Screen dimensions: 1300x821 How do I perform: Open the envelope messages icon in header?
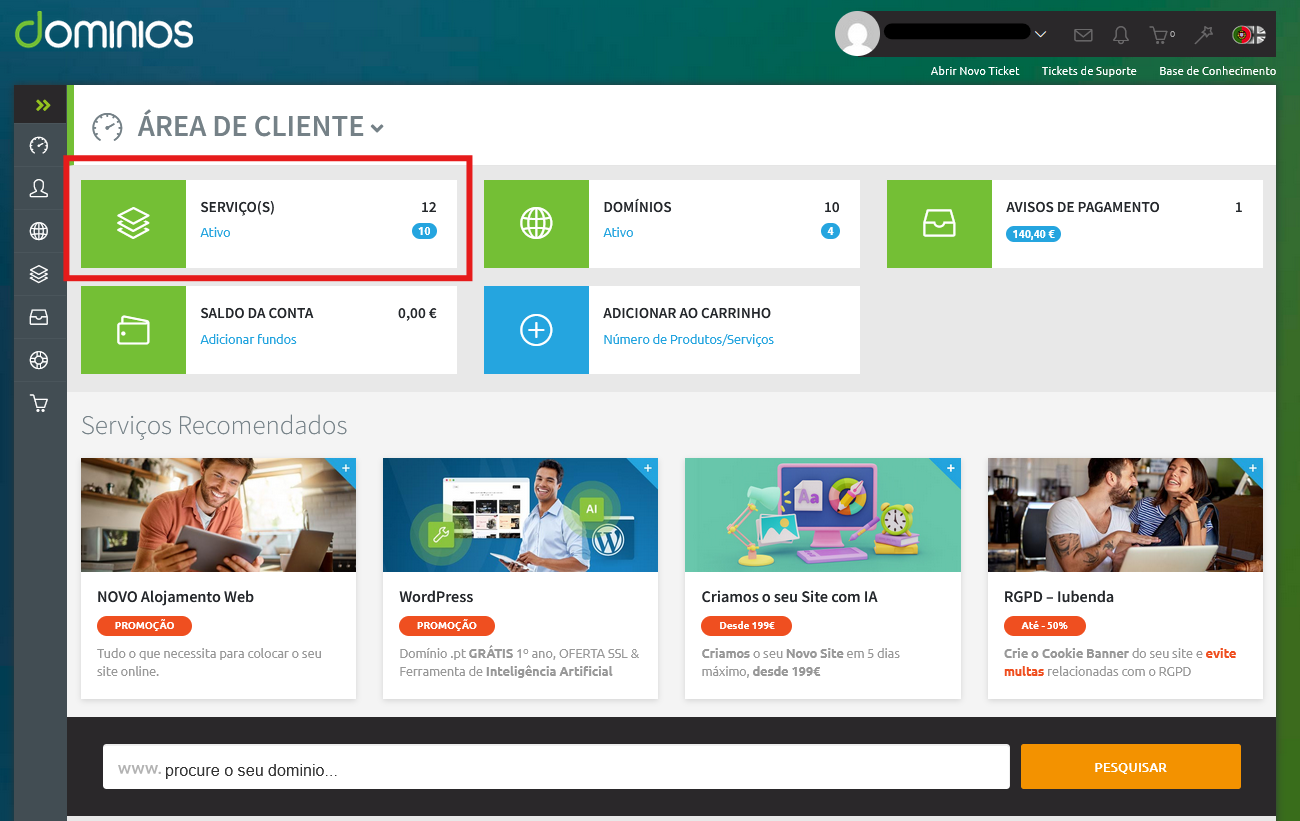click(1083, 35)
